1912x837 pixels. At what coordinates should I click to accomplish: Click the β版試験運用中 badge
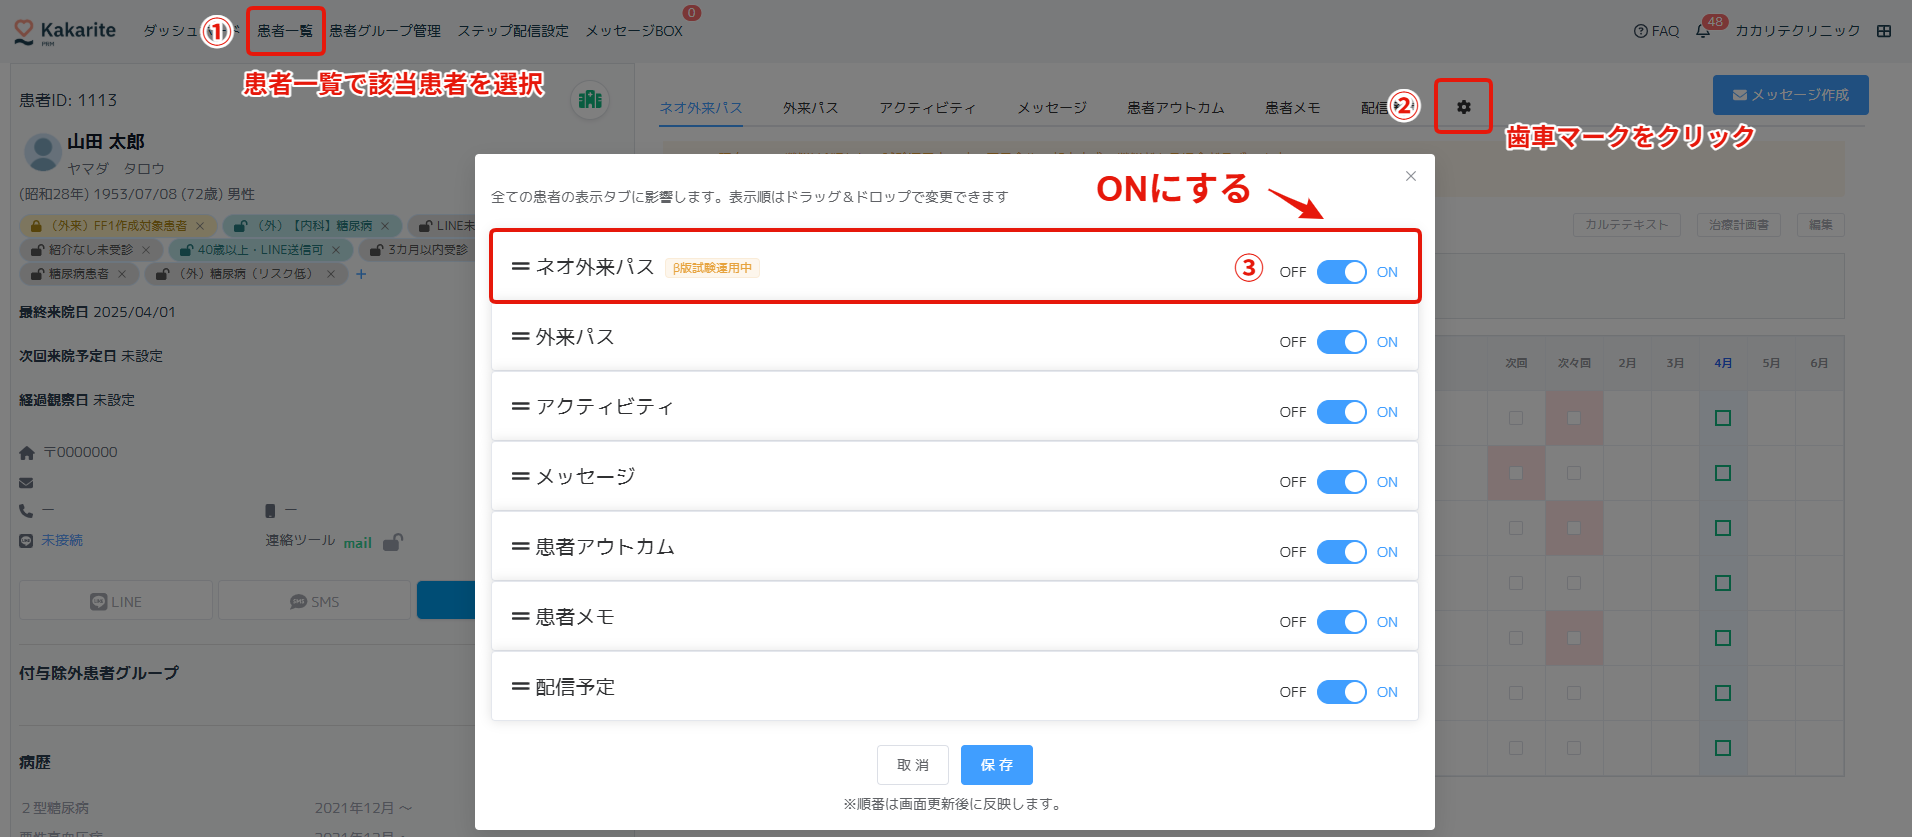pos(712,268)
